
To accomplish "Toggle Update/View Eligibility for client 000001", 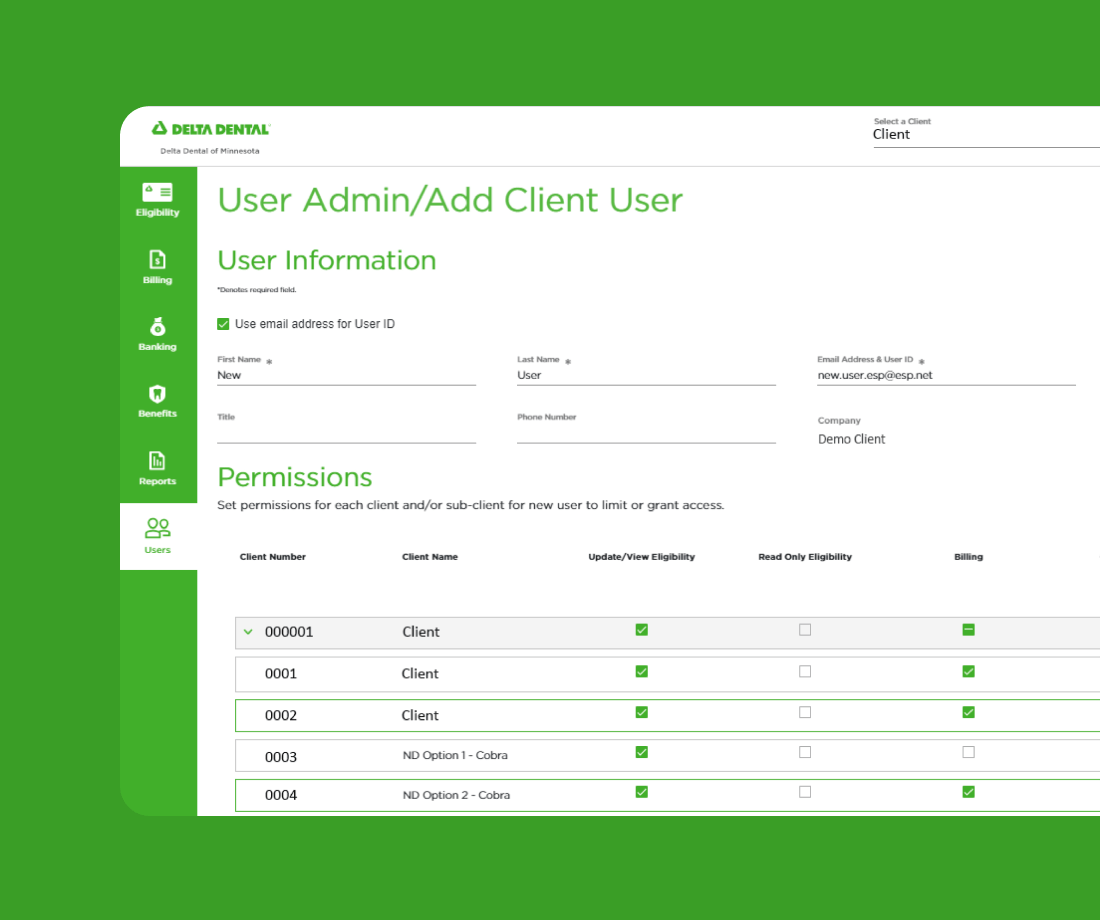I will (642, 629).
